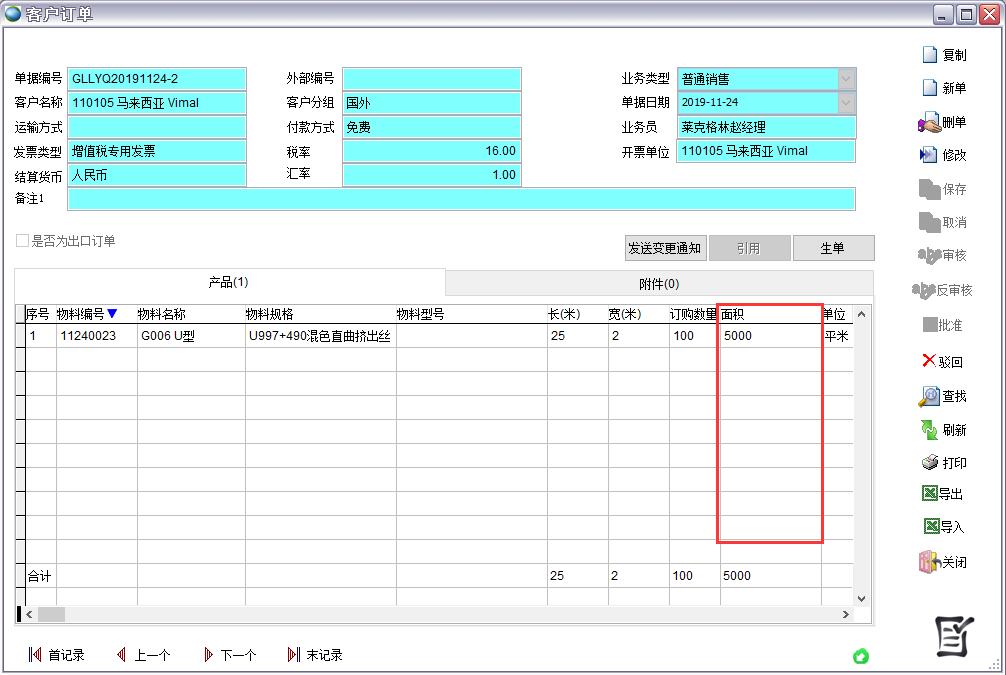Open the 查找 search tool
The height and width of the screenshot is (675, 1006).
pos(929,396)
